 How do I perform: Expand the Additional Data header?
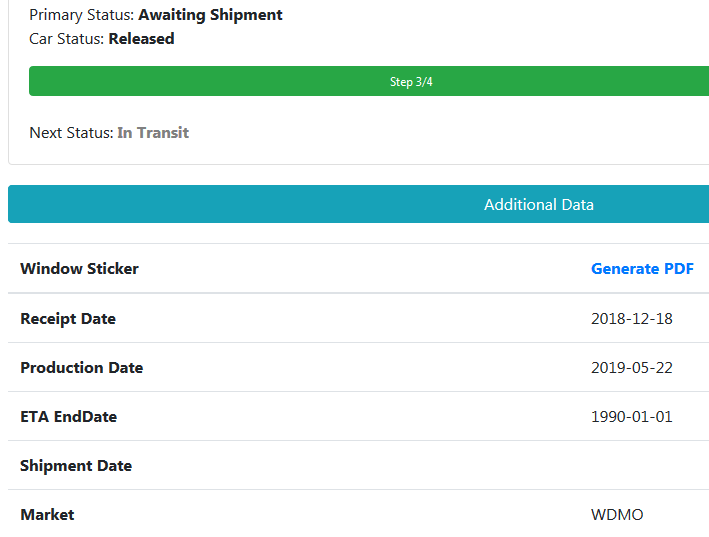coord(359,204)
